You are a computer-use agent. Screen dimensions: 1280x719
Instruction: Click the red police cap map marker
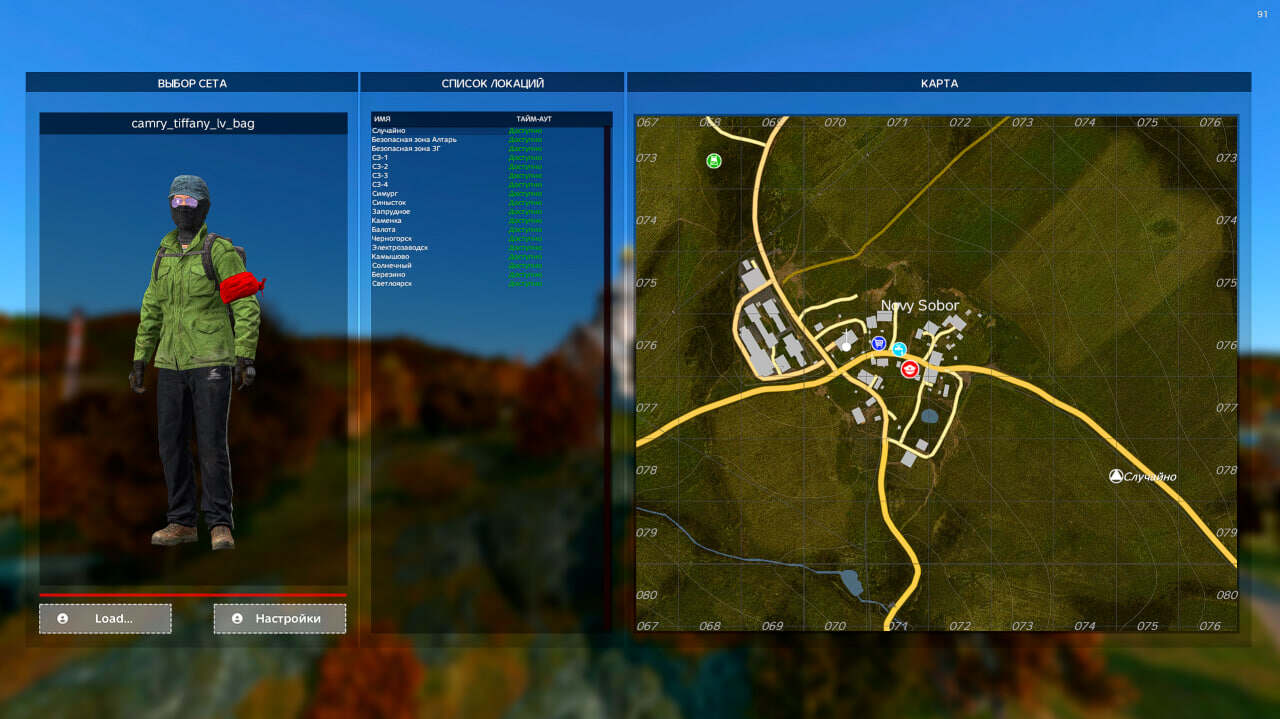pyautogui.click(x=909, y=369)
